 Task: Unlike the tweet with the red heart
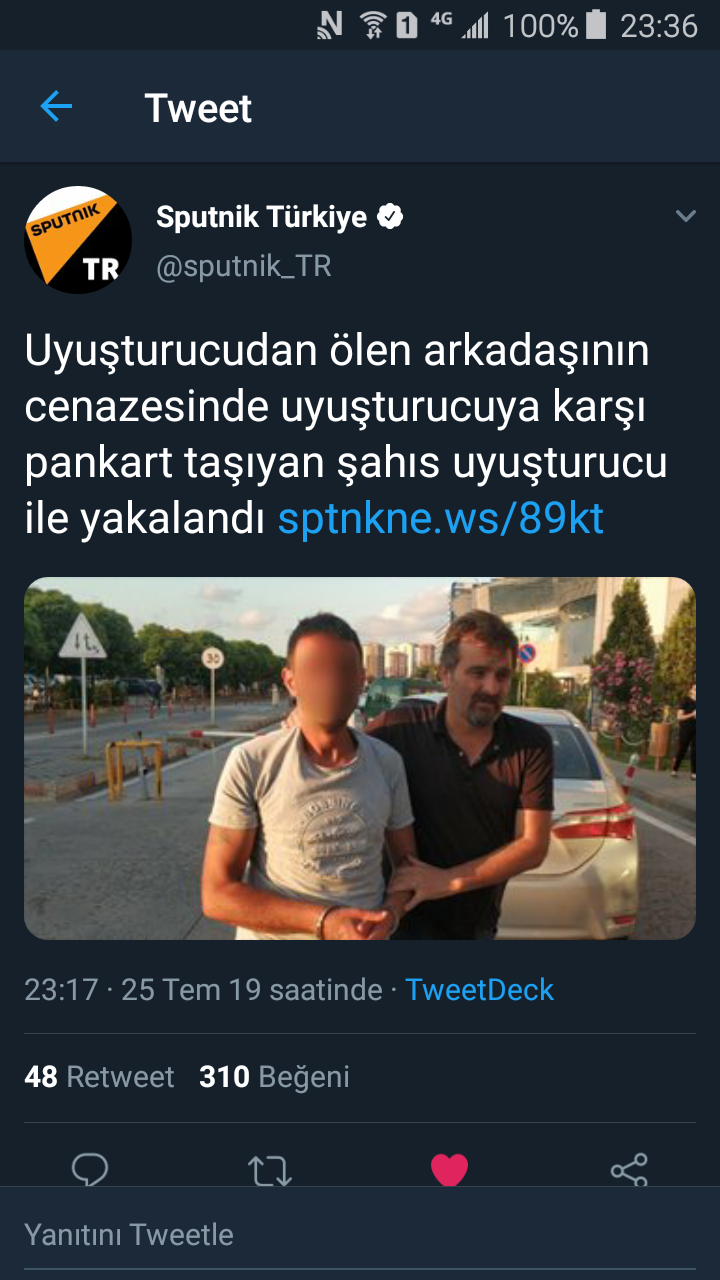[x=449, y=1170]
